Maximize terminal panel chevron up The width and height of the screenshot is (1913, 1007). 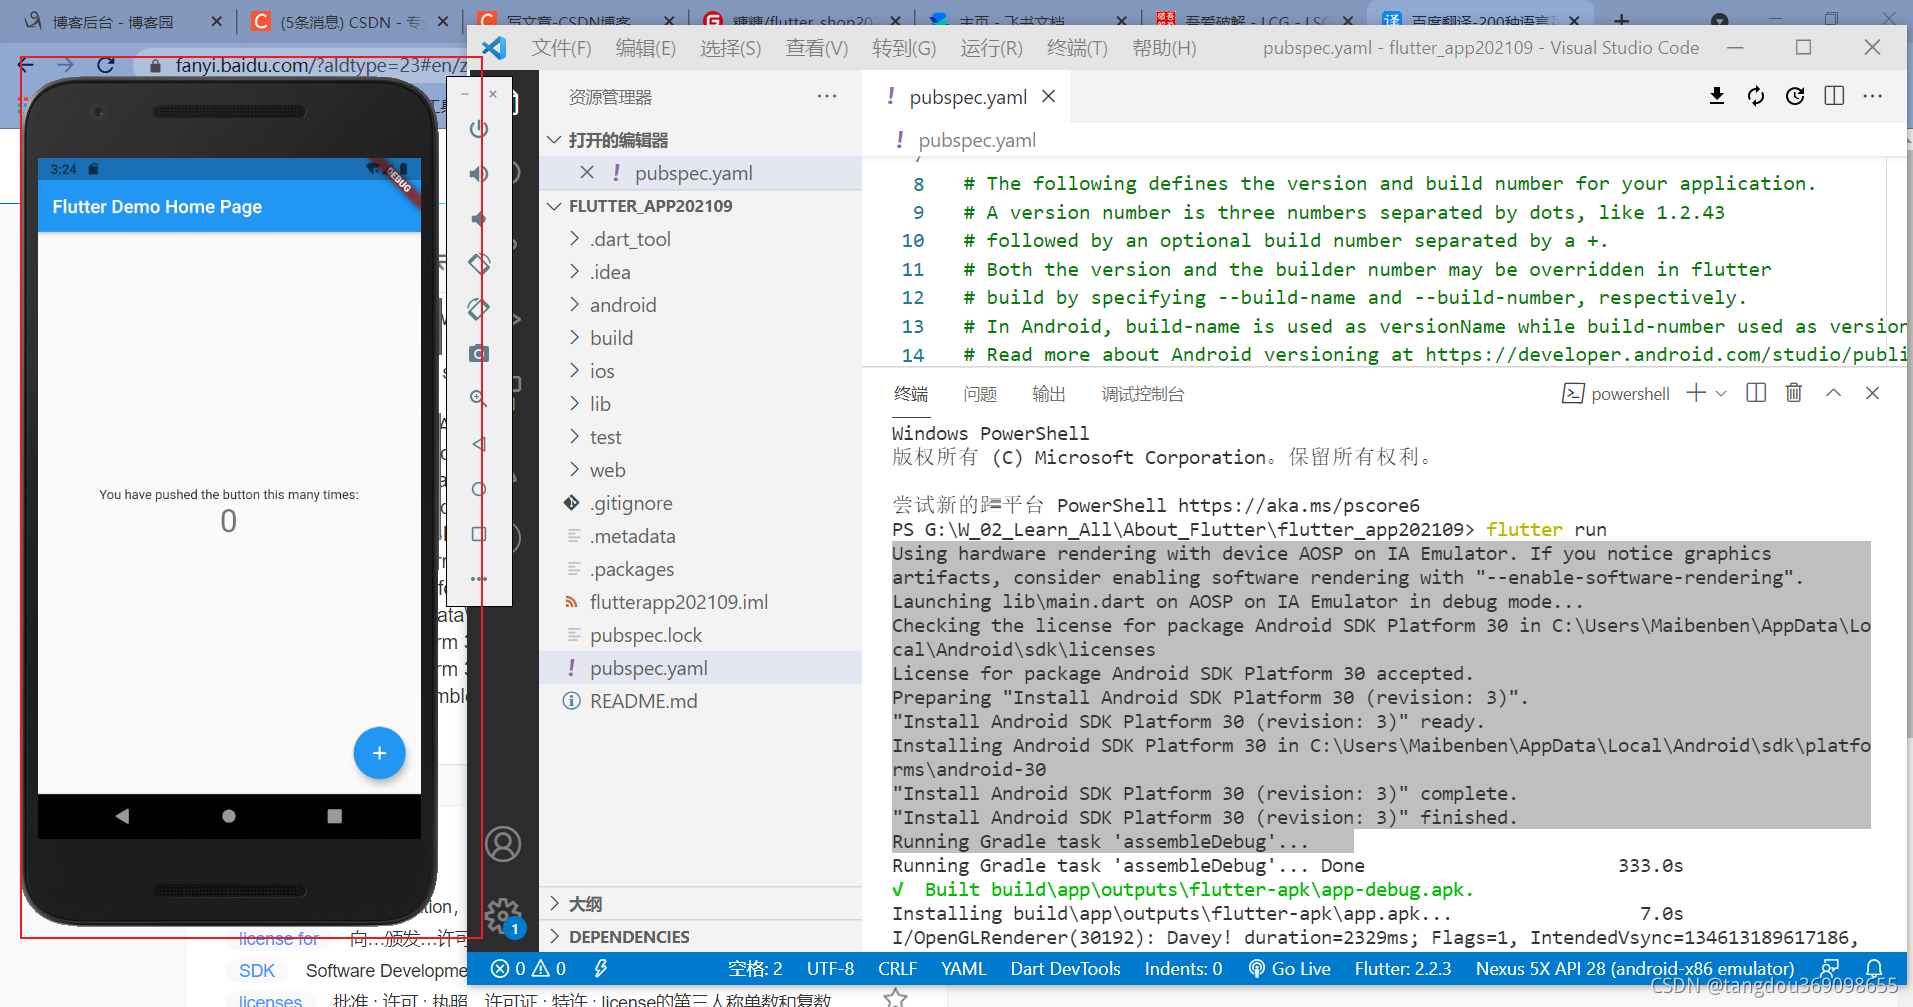click(x=1833, y=393)
